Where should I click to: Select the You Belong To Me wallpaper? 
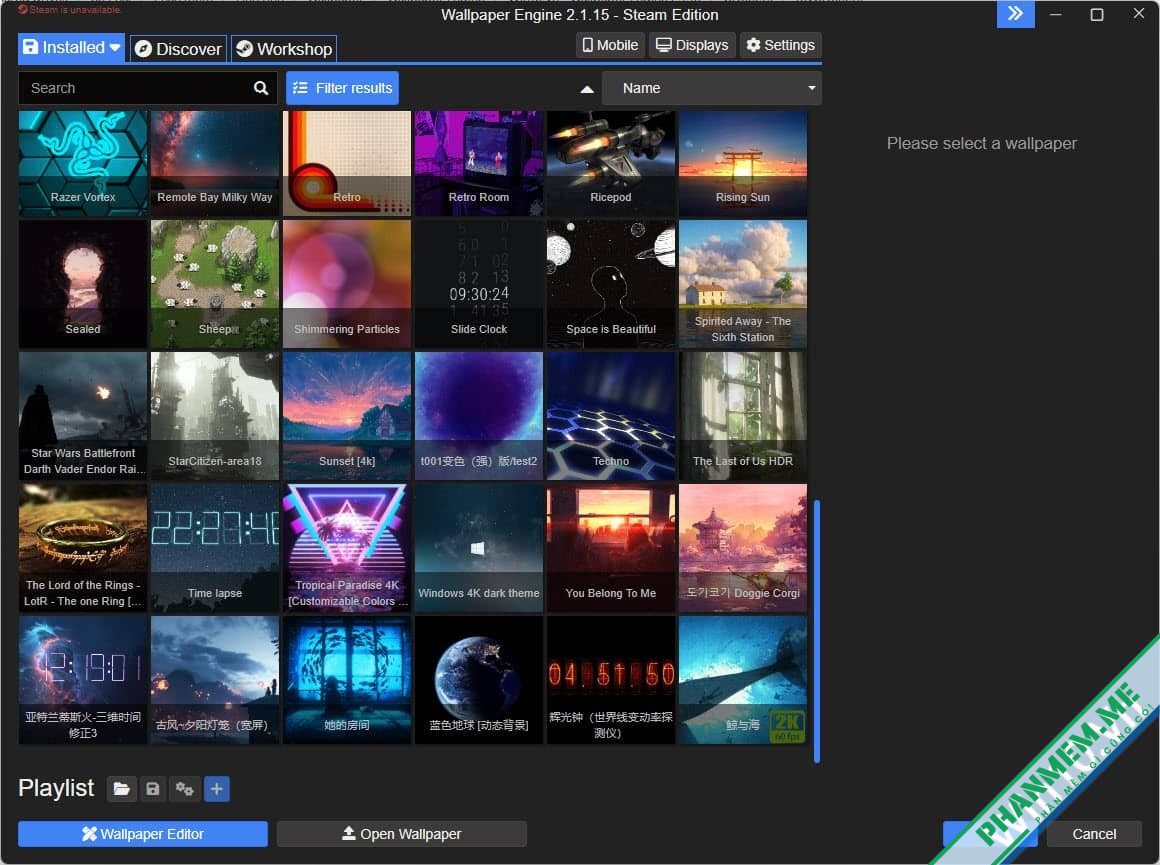coord(611,548)
